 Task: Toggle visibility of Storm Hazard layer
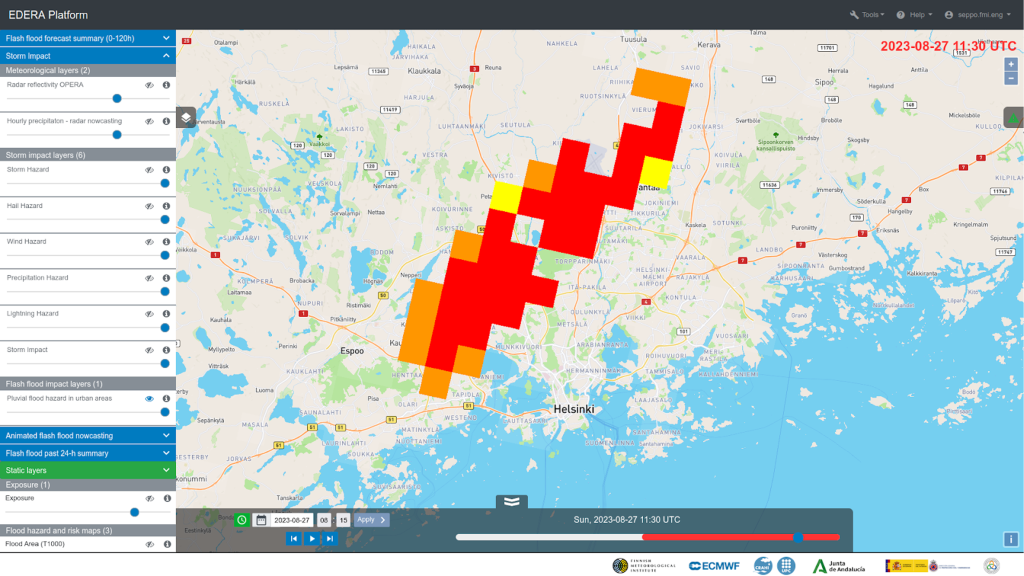coord(149,169)
